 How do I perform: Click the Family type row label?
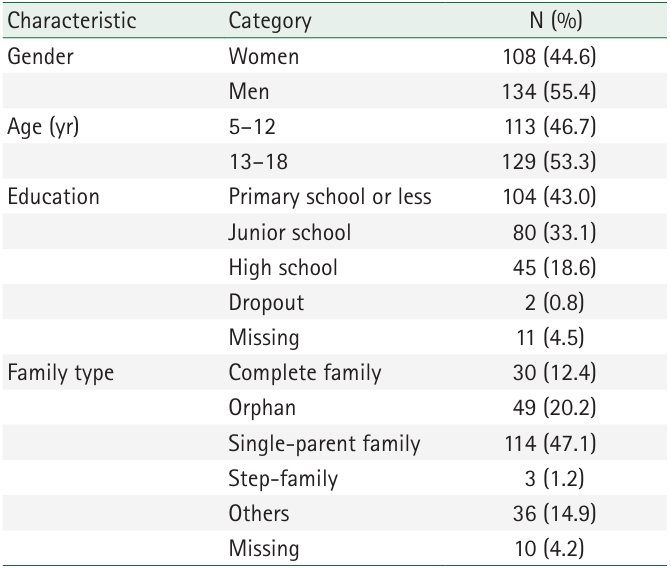pyautogui.click(x=59, y=373)
